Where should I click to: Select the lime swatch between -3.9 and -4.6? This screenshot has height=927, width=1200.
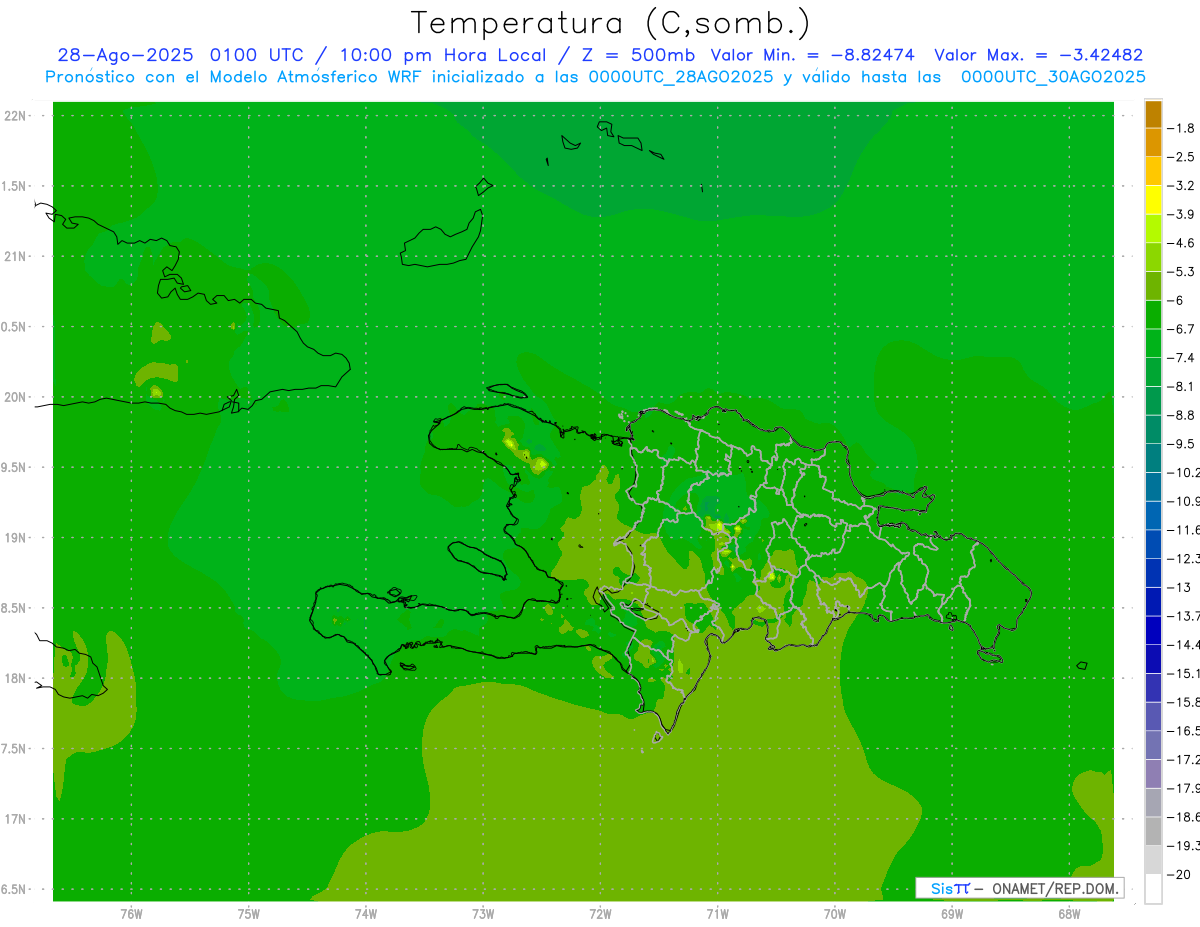coord(1153,229)
